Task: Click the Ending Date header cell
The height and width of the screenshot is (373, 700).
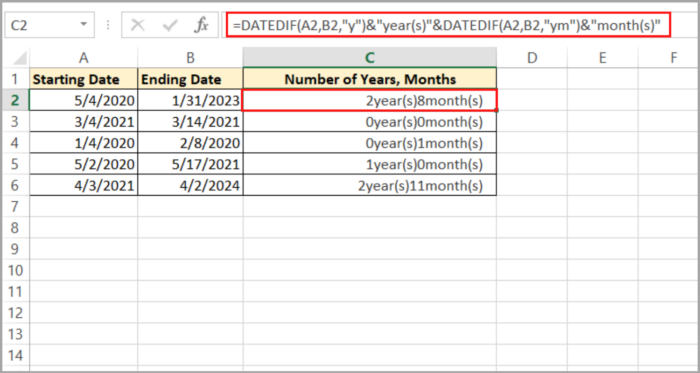Action: [x=191, y=79]
